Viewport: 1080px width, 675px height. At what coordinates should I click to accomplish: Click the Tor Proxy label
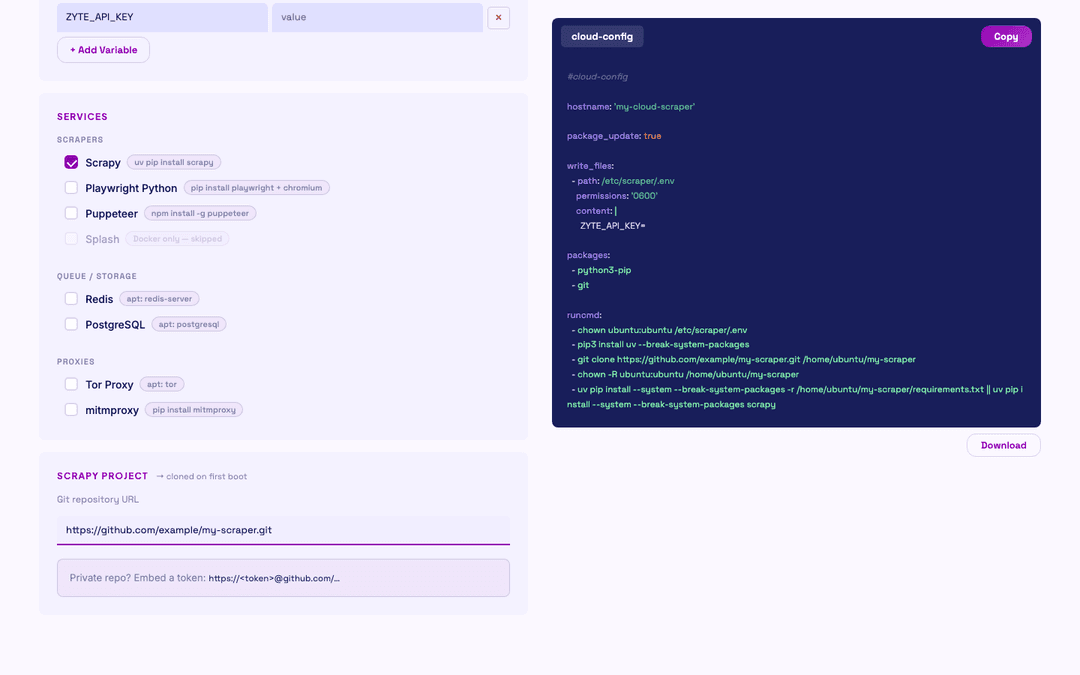(109, 384)
